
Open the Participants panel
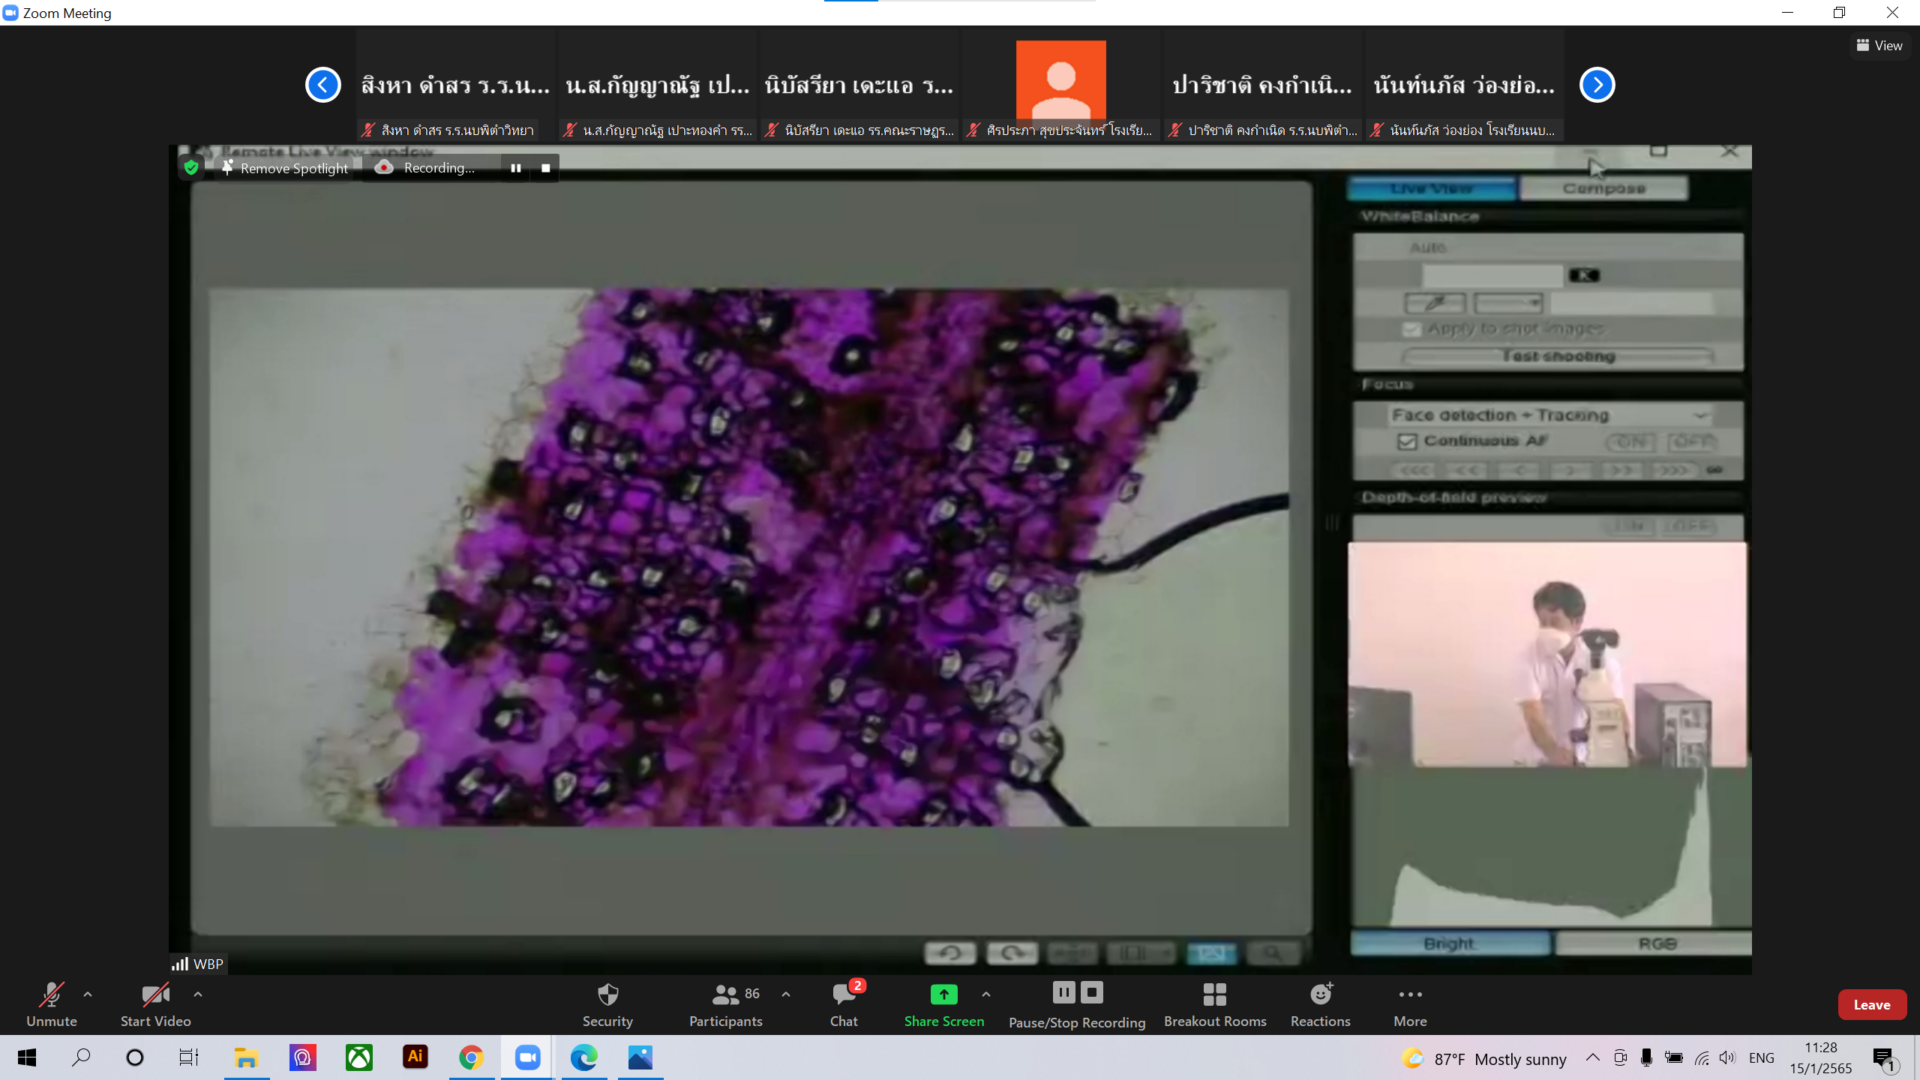726,994
